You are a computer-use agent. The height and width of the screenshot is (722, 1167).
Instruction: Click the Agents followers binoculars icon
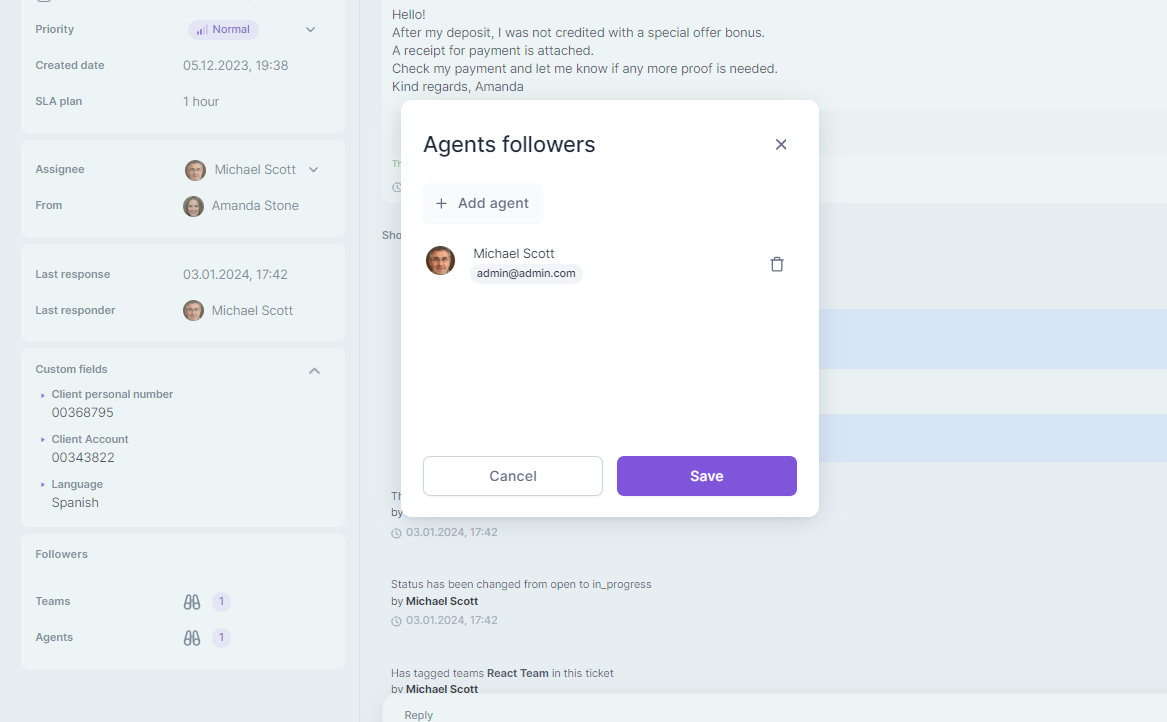192,638
